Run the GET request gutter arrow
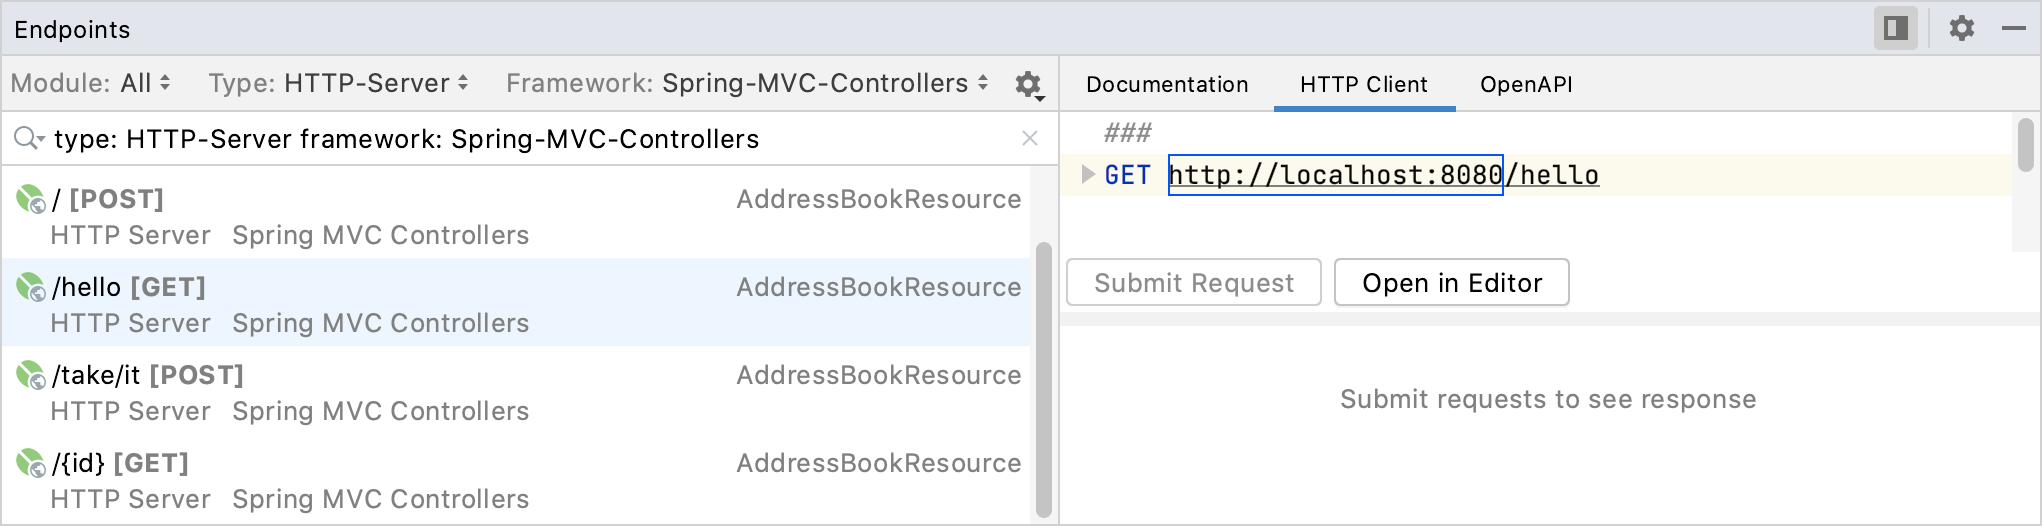Viewport: 2042px width, 526px height. (x=1088, y=175)
